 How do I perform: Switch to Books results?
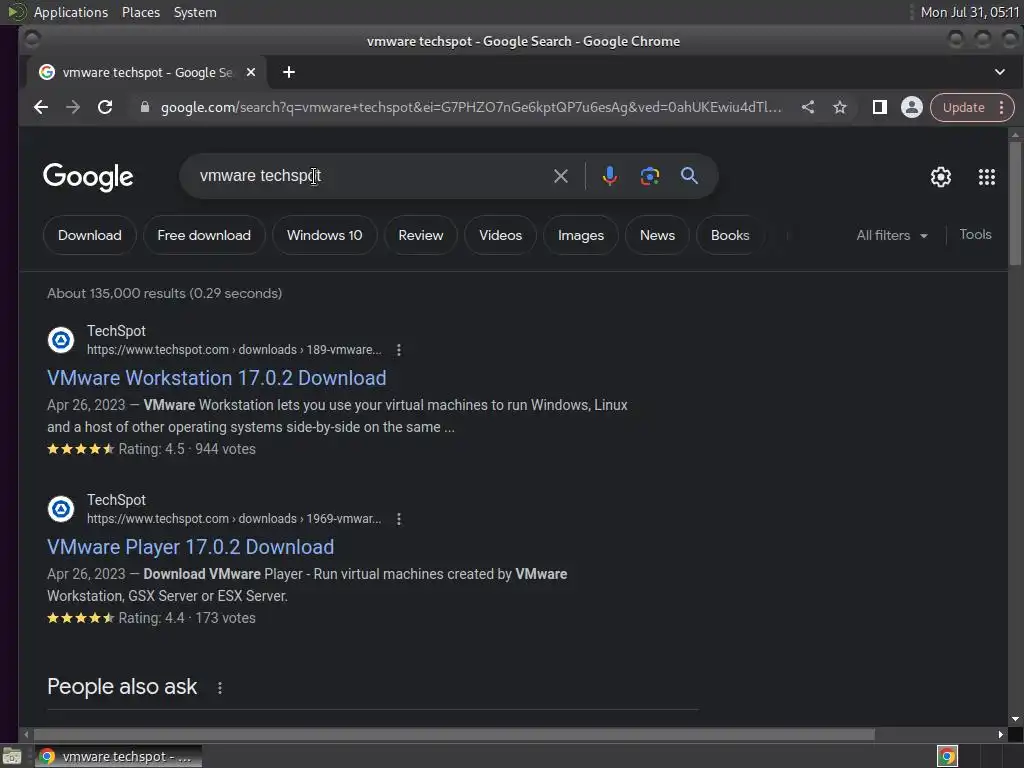[x=729, y=235]
